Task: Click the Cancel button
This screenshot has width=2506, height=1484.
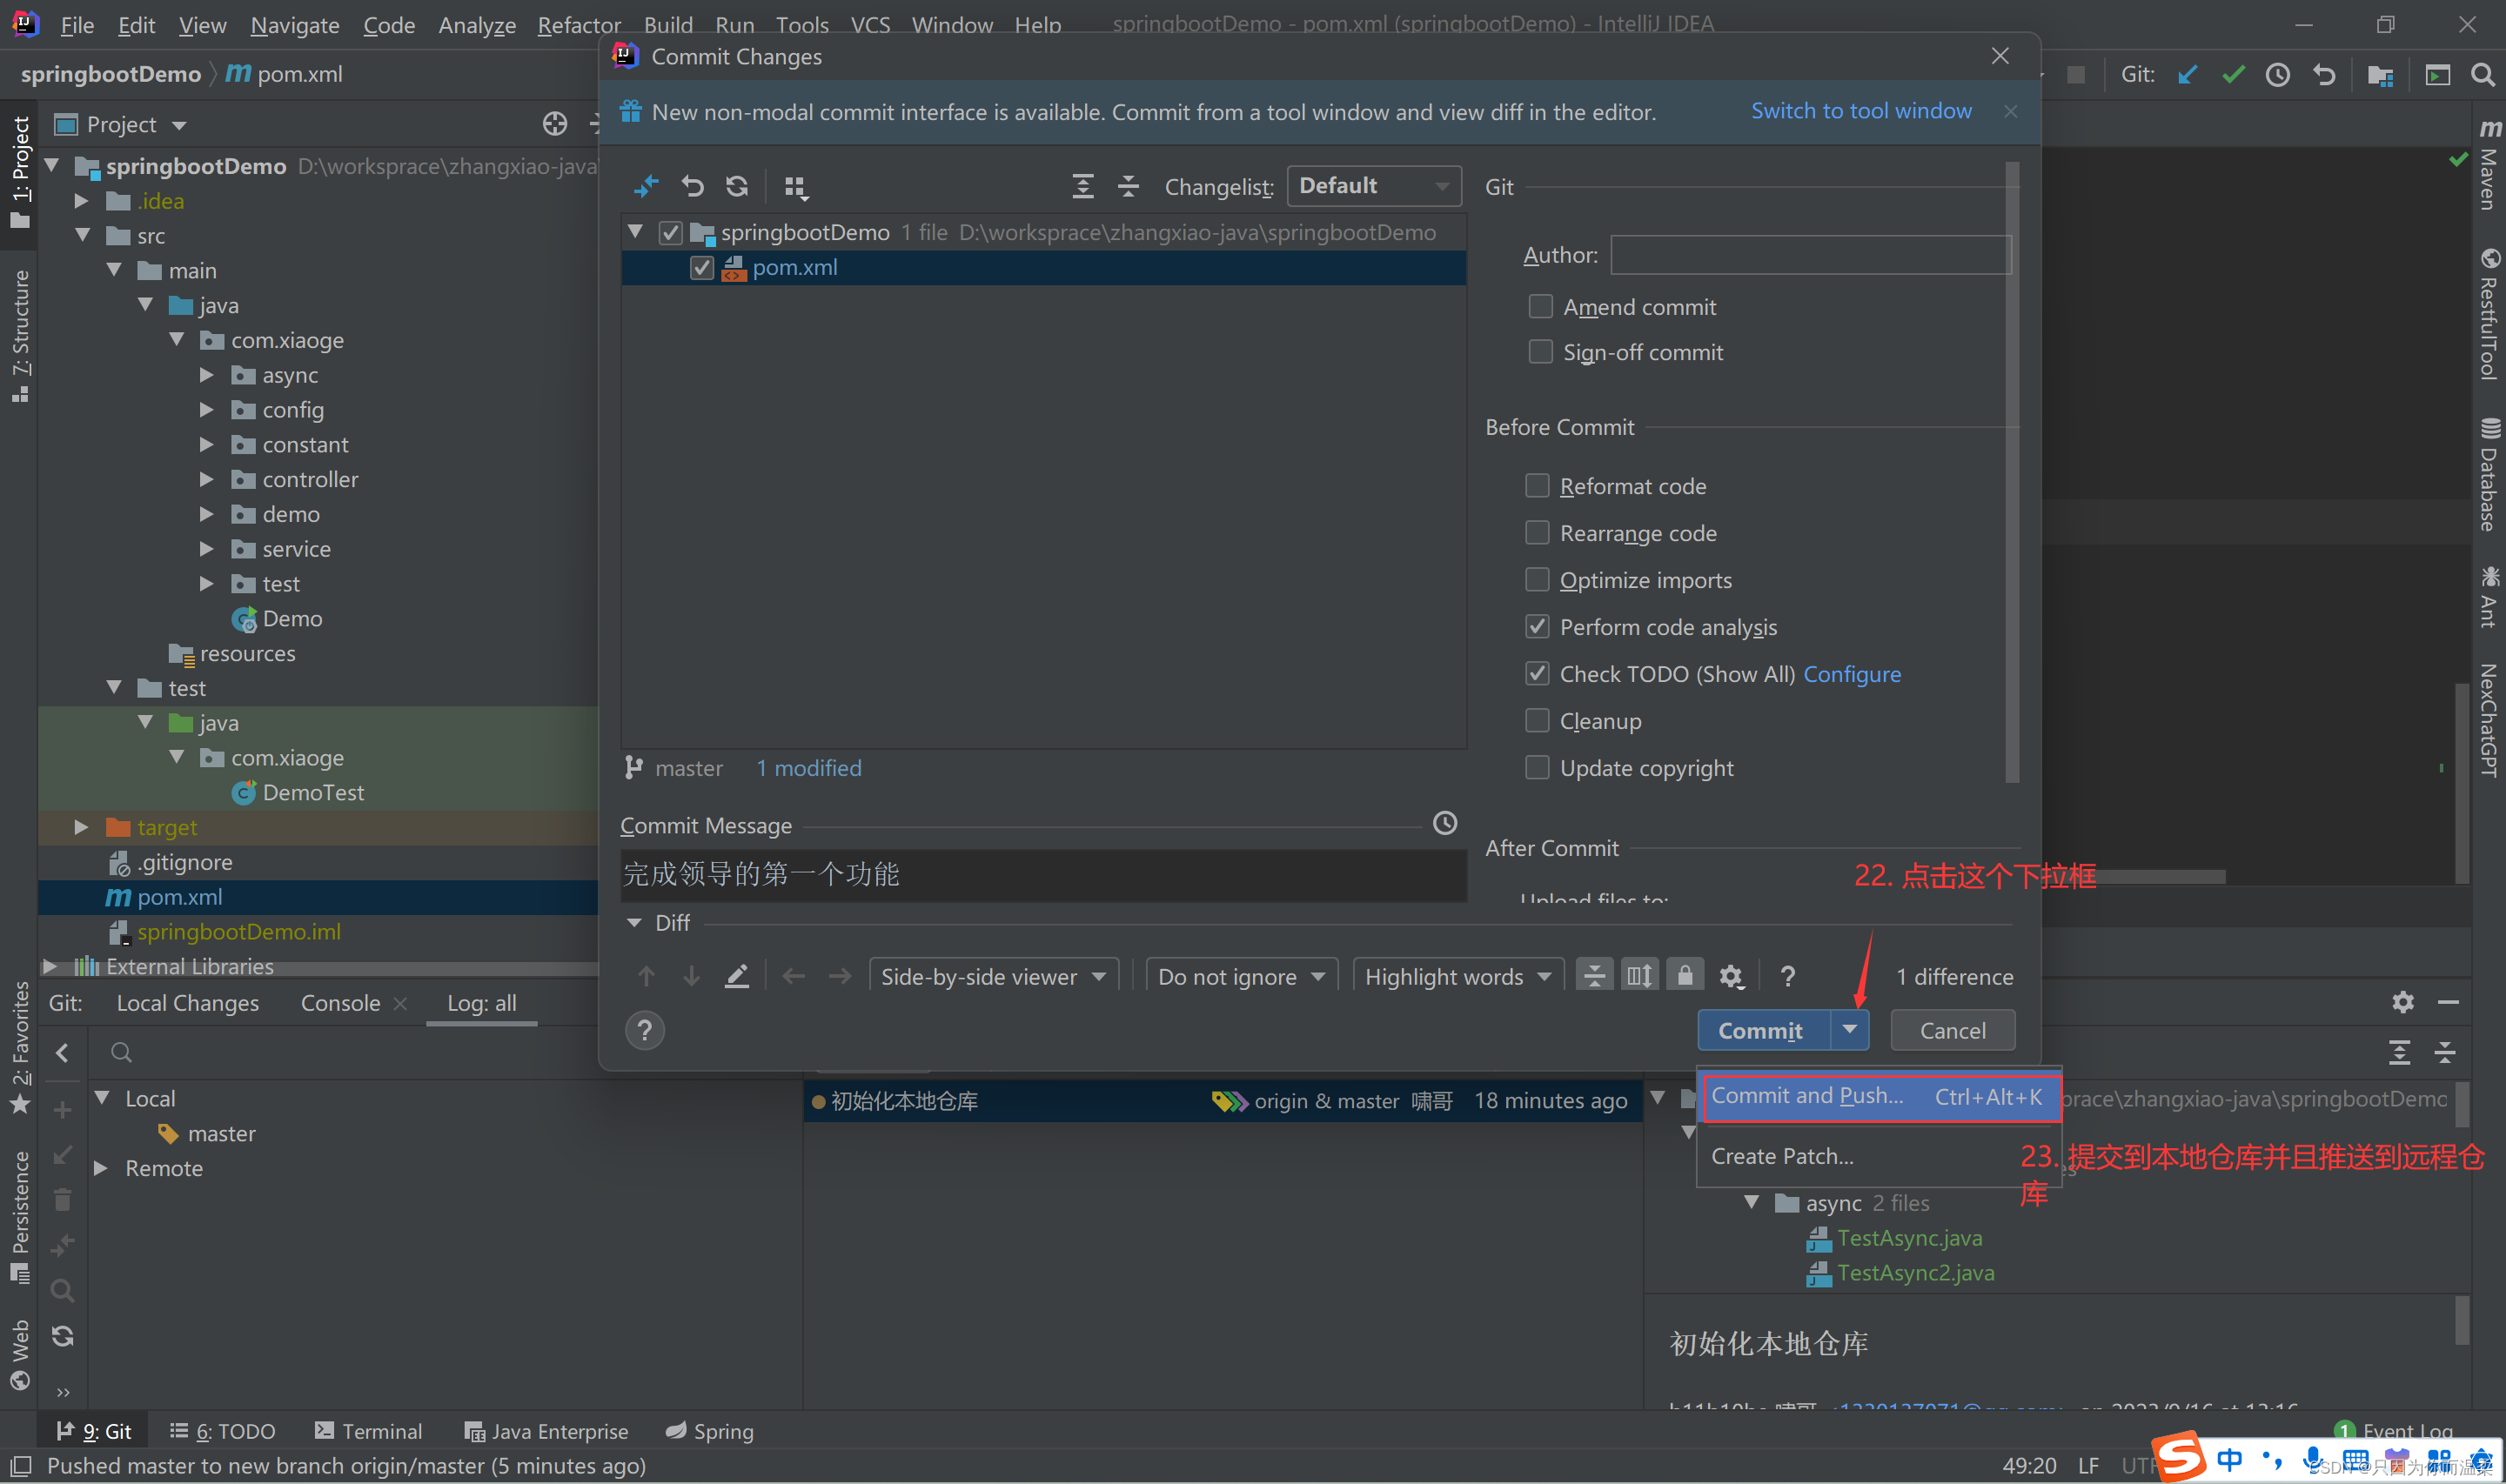Action: (1951, 1030)
